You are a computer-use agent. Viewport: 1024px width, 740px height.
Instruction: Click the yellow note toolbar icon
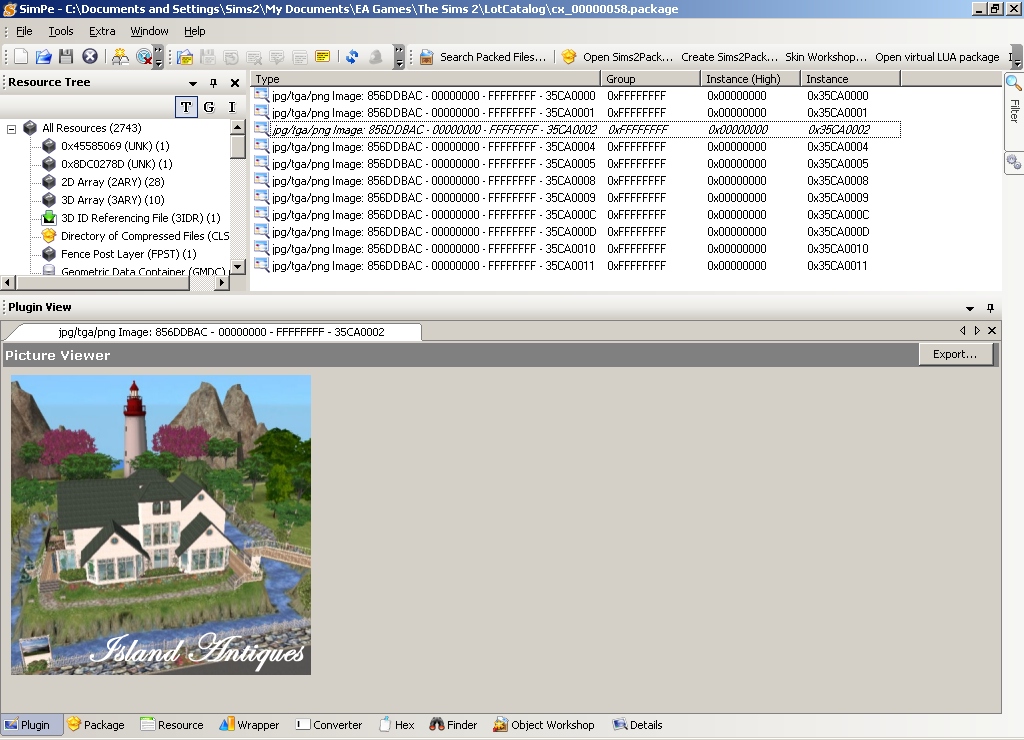pos(322,57)
